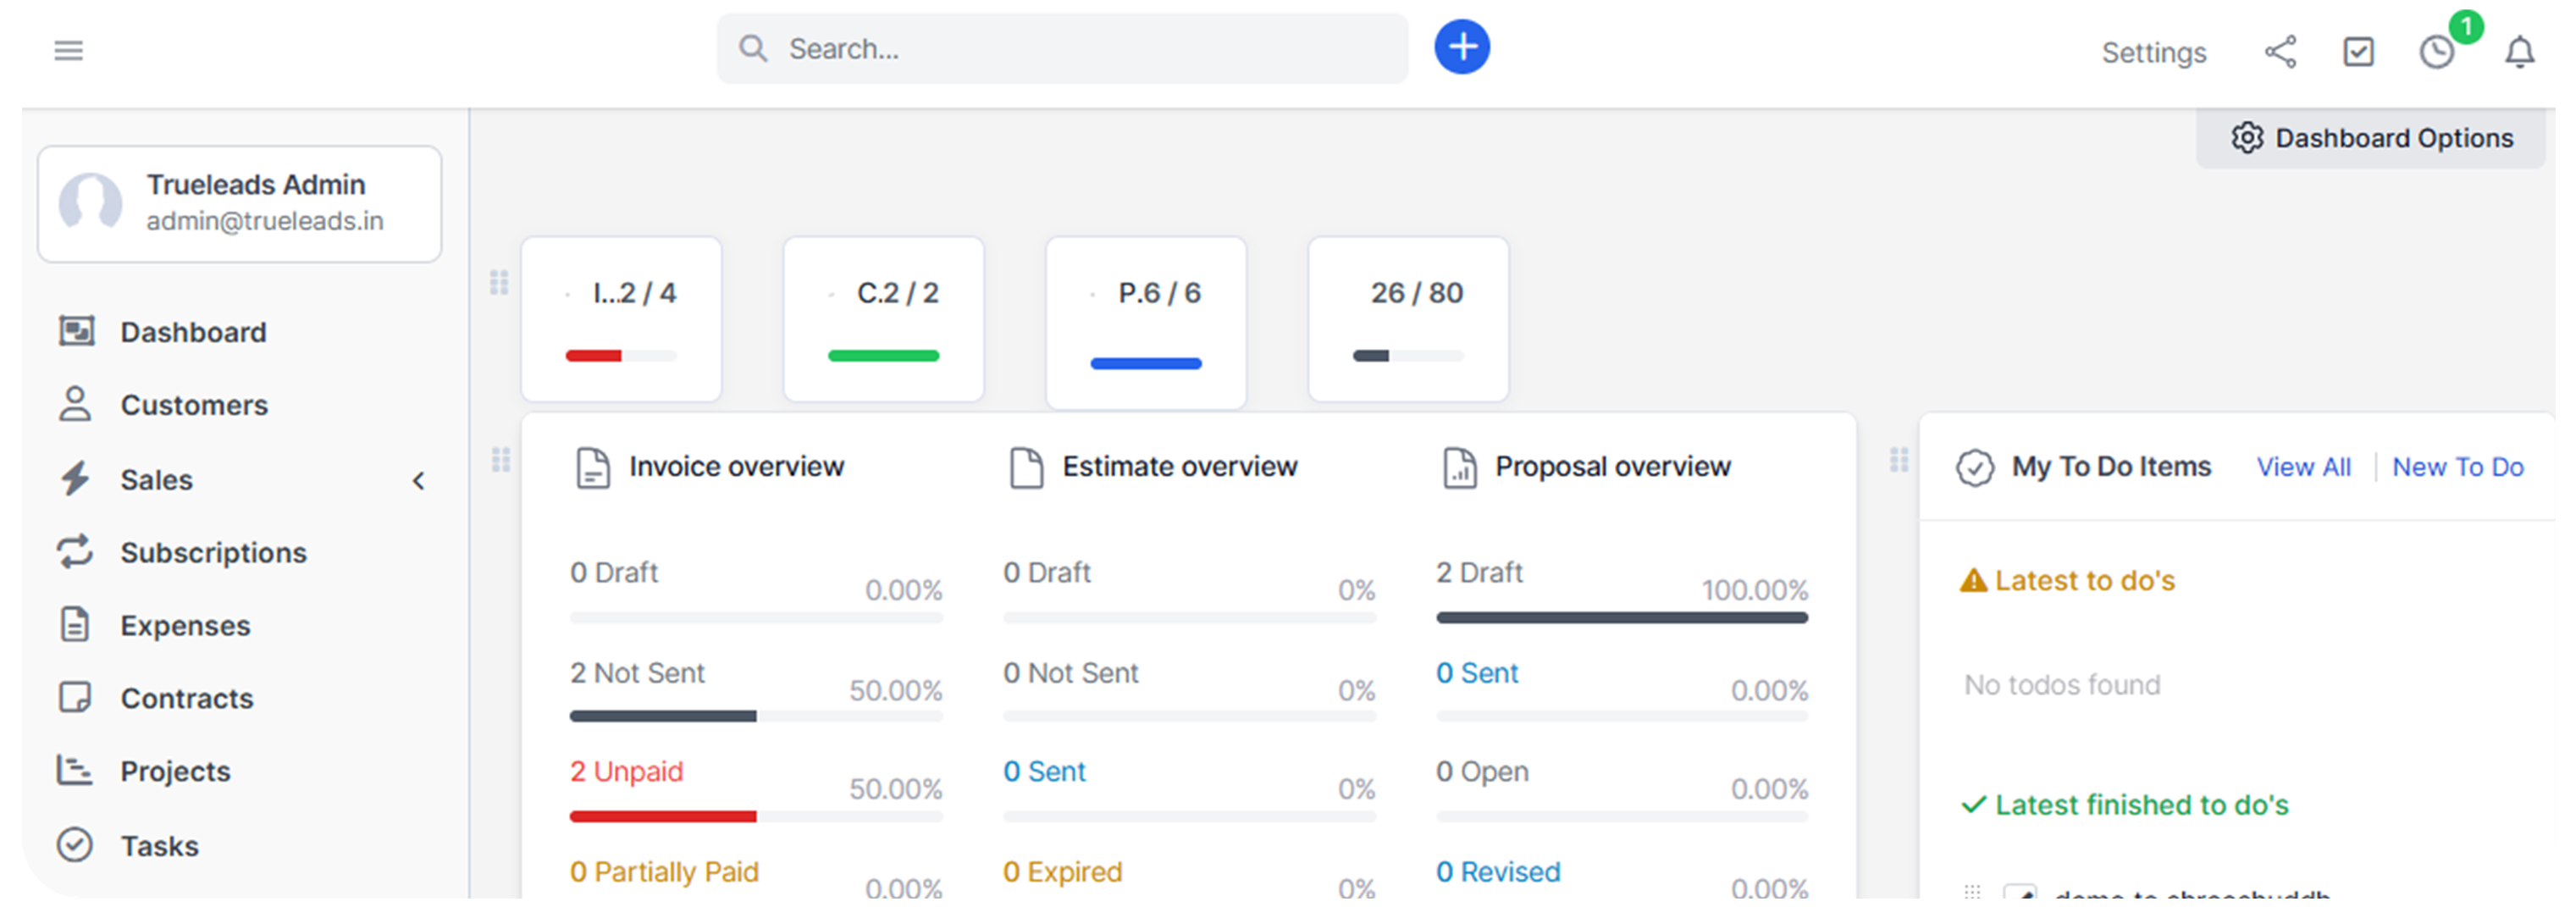Open the notifications bell
2576x907 pixels.
[2519, 52]
